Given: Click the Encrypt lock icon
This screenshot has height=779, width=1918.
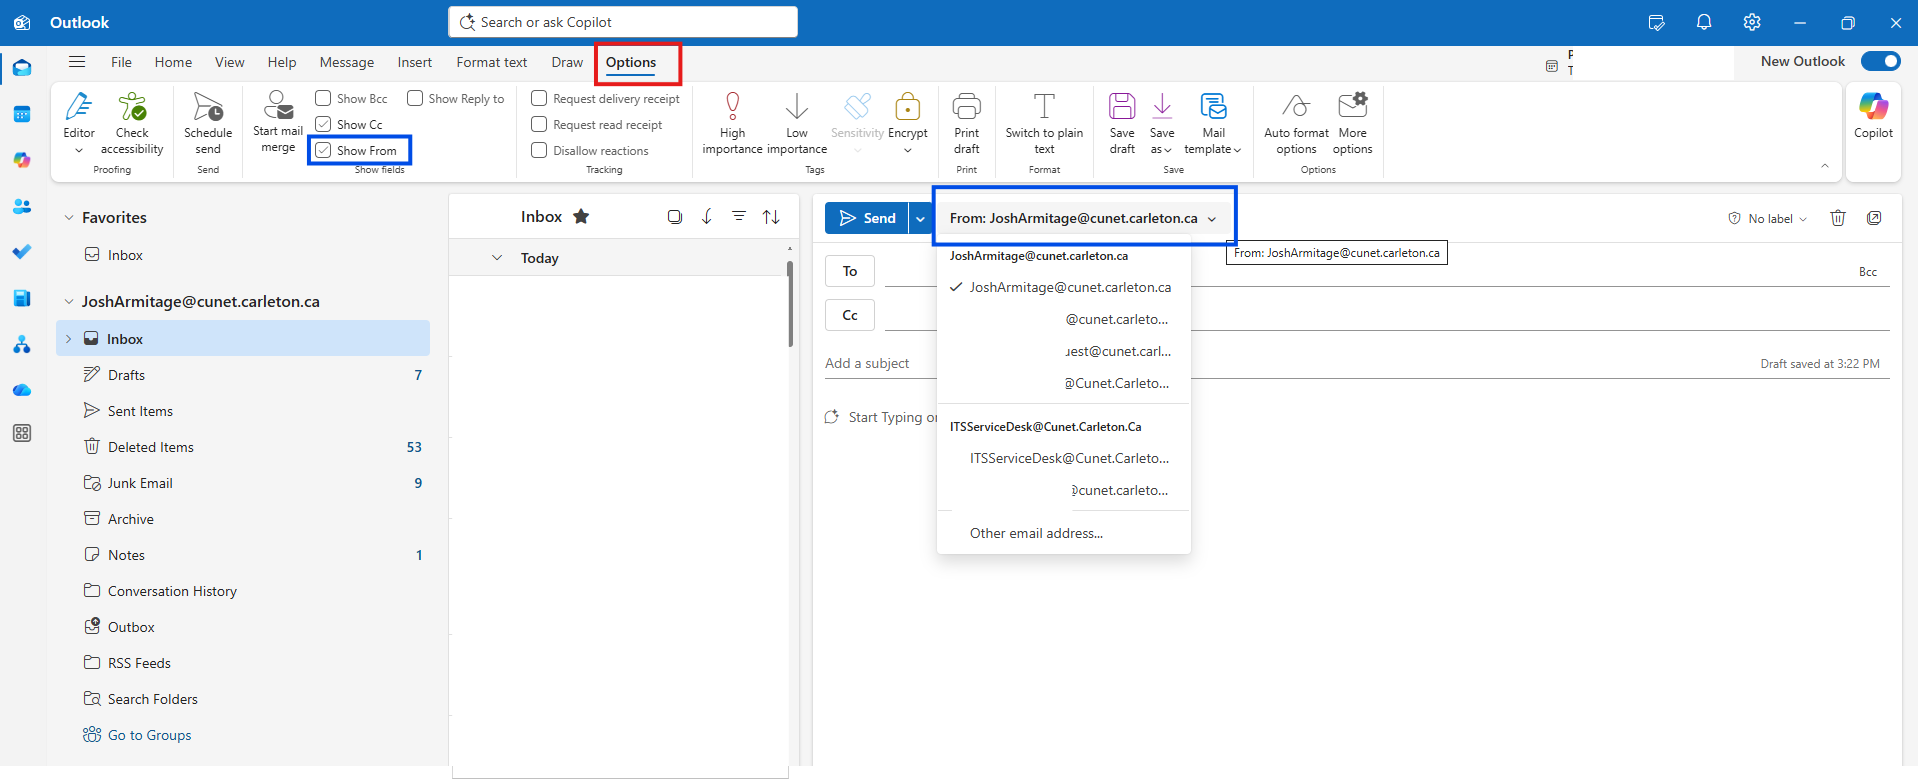Looking at the screenshot, I should (907, 107).
